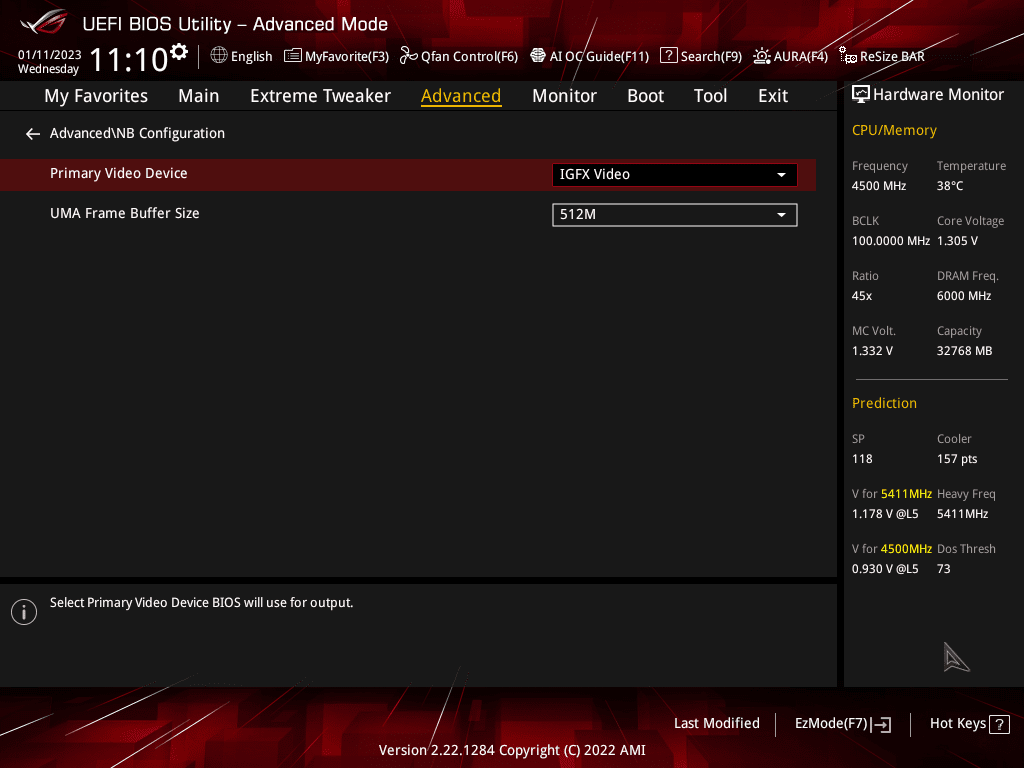Click the Prediction section heading
Screen dimensions: 1024x768
[x=884, y=403]
